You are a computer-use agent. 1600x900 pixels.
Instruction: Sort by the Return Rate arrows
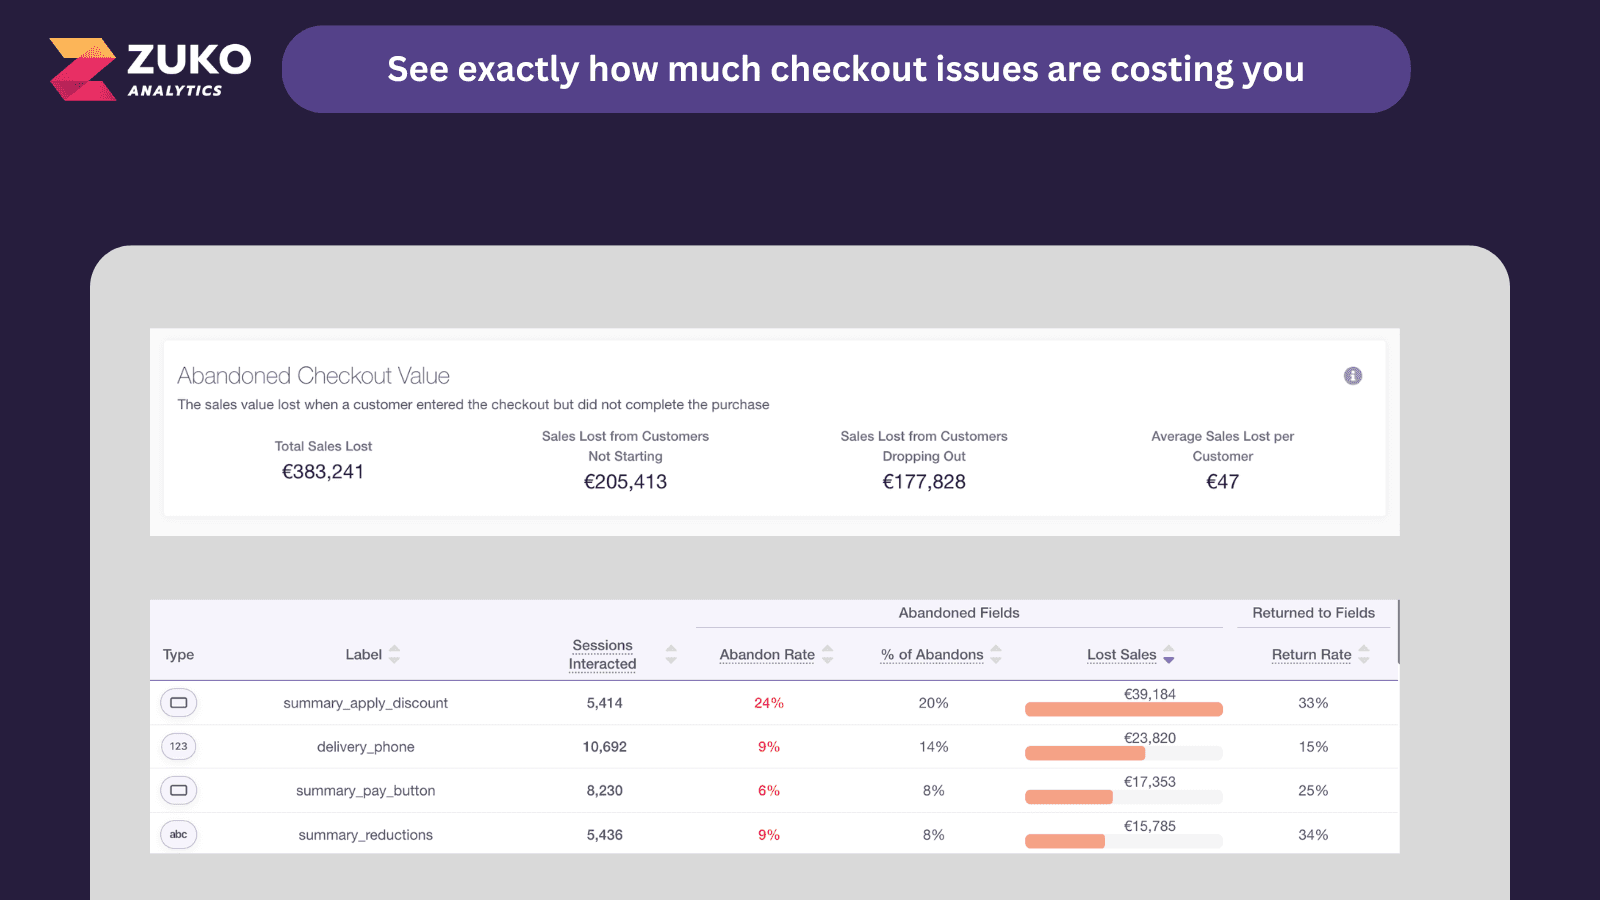[1364, 654]
